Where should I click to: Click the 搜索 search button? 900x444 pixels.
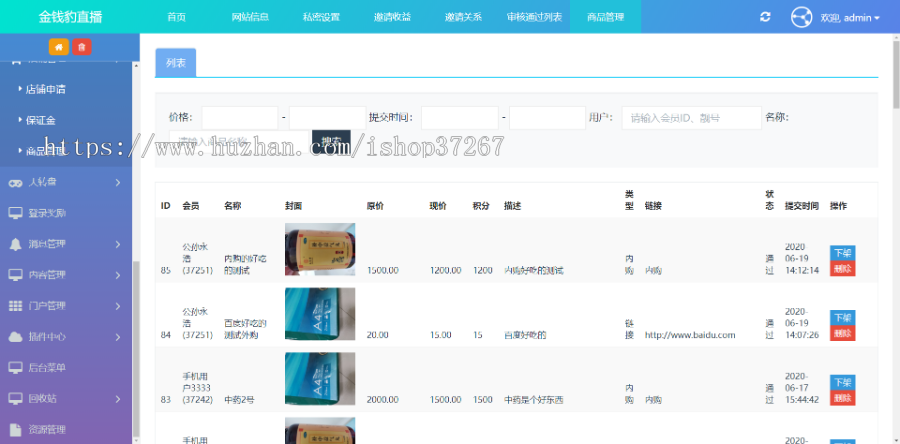(331, 141)
